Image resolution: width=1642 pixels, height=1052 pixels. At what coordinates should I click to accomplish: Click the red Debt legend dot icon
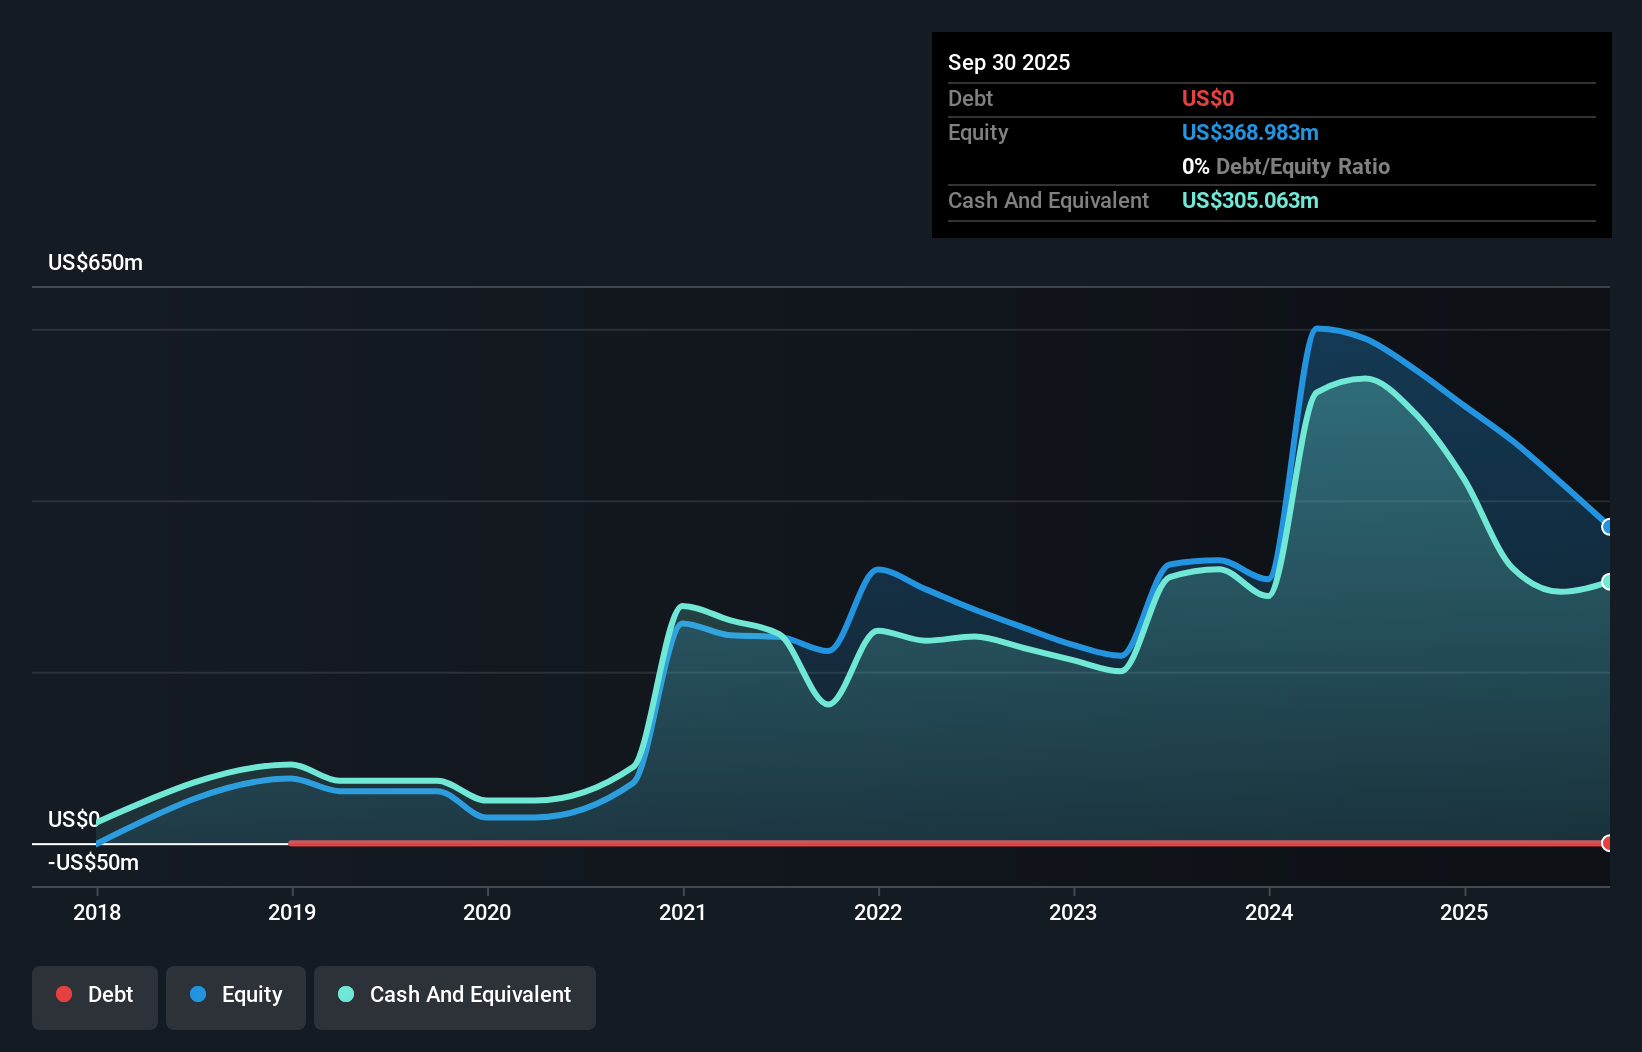pyautogui.click(x=64, y=994)
